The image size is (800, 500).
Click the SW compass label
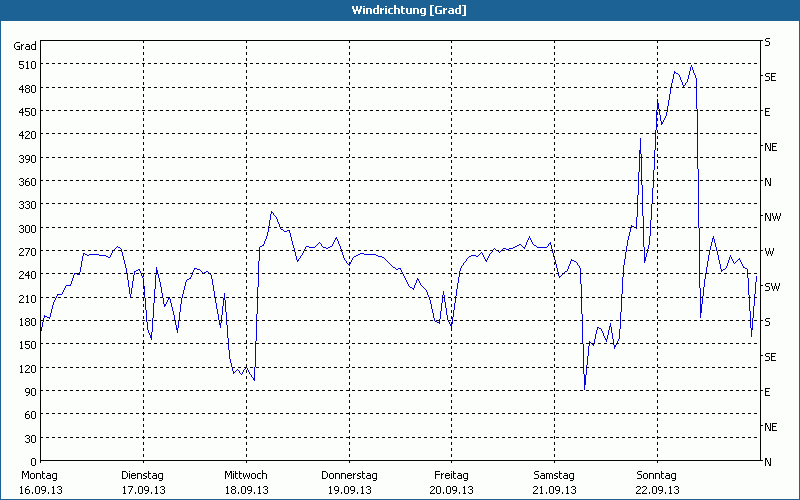click(772, 287)
